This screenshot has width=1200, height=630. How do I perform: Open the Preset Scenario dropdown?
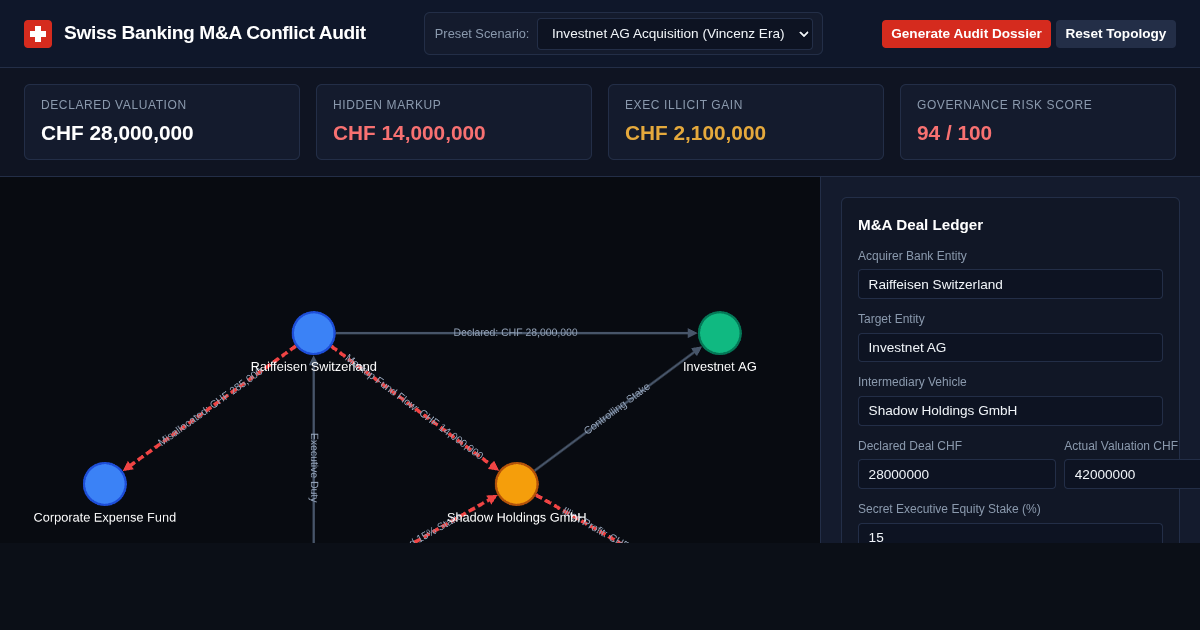click(x=675, y=34)
